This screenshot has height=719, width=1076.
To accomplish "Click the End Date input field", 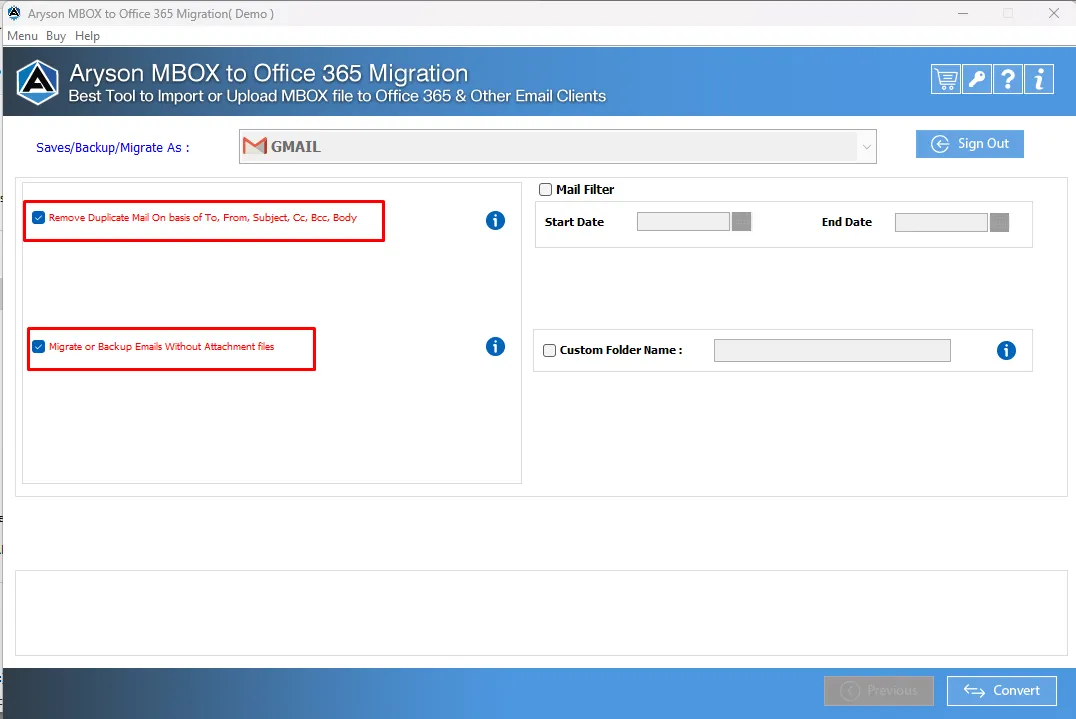I will pyautogui.click(x=942, y=222).
